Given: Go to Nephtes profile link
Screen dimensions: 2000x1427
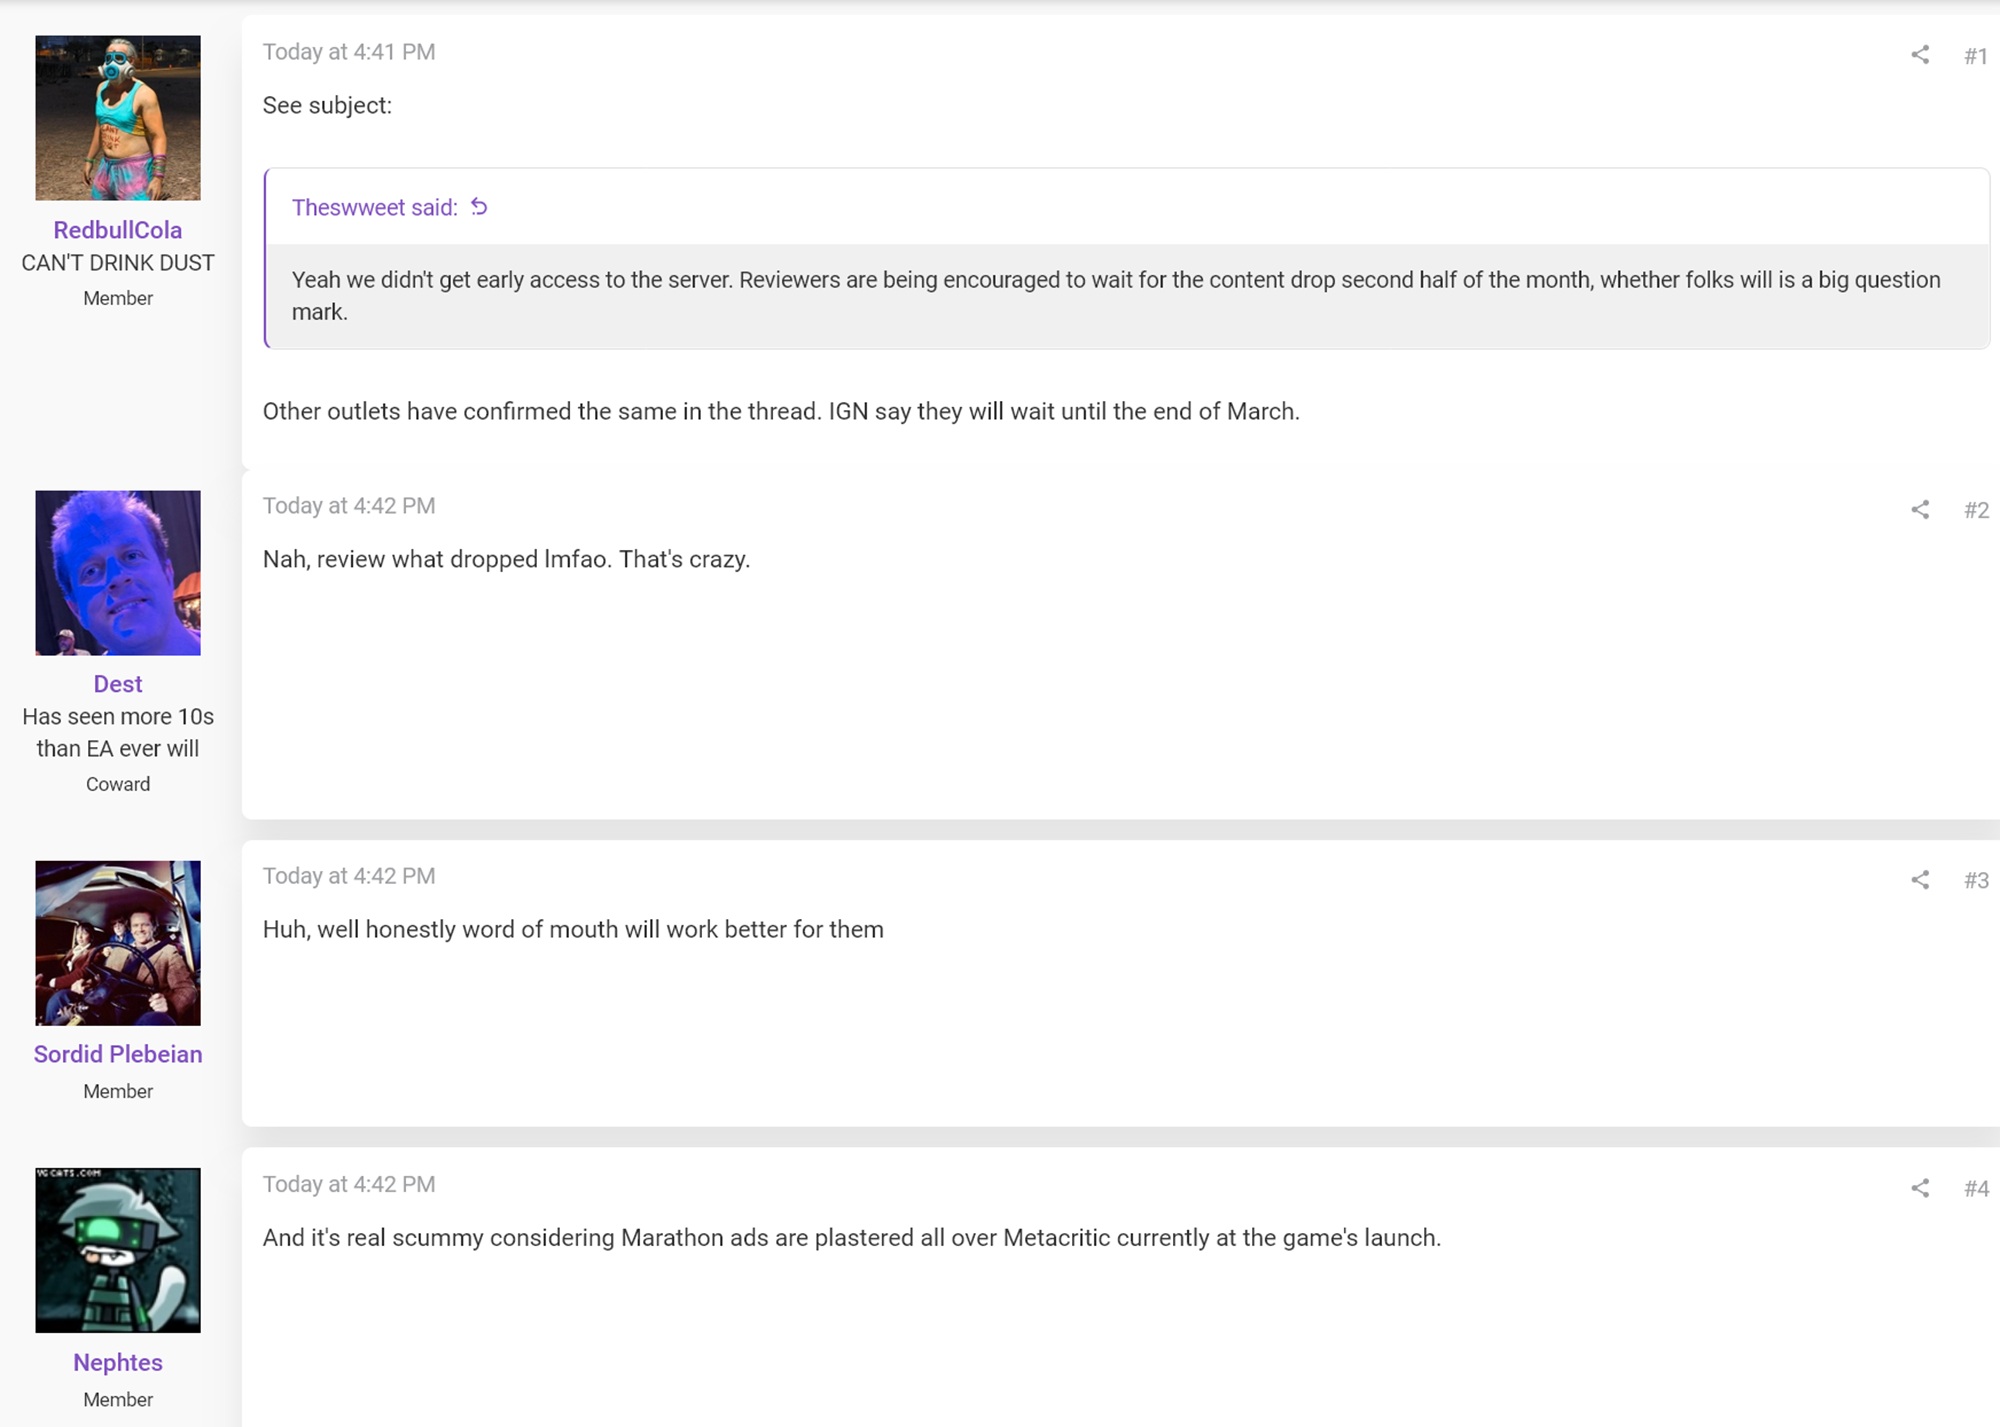Looking at the screenshot, I should click(x=118, y=1362).
